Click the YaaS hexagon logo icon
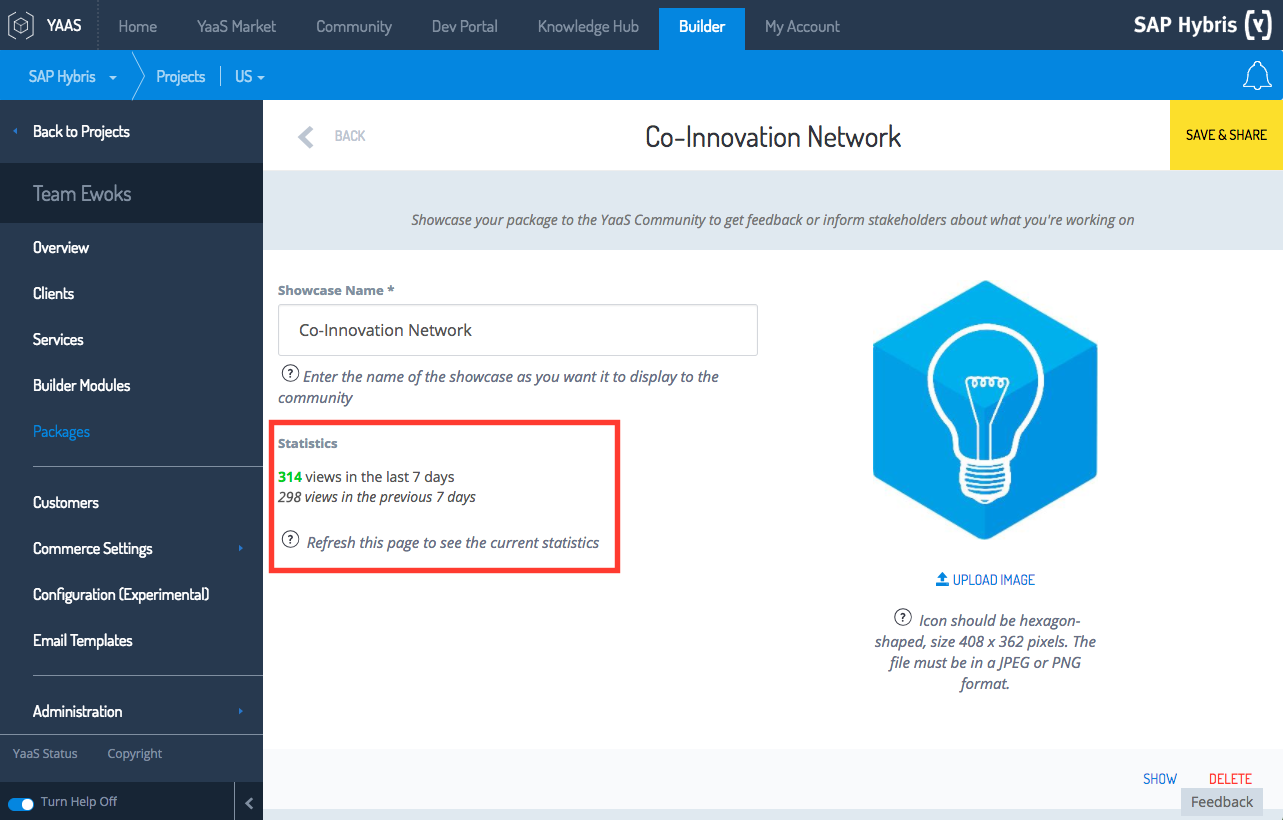Viewport: 1283px width, 820px height. [22, 26]
